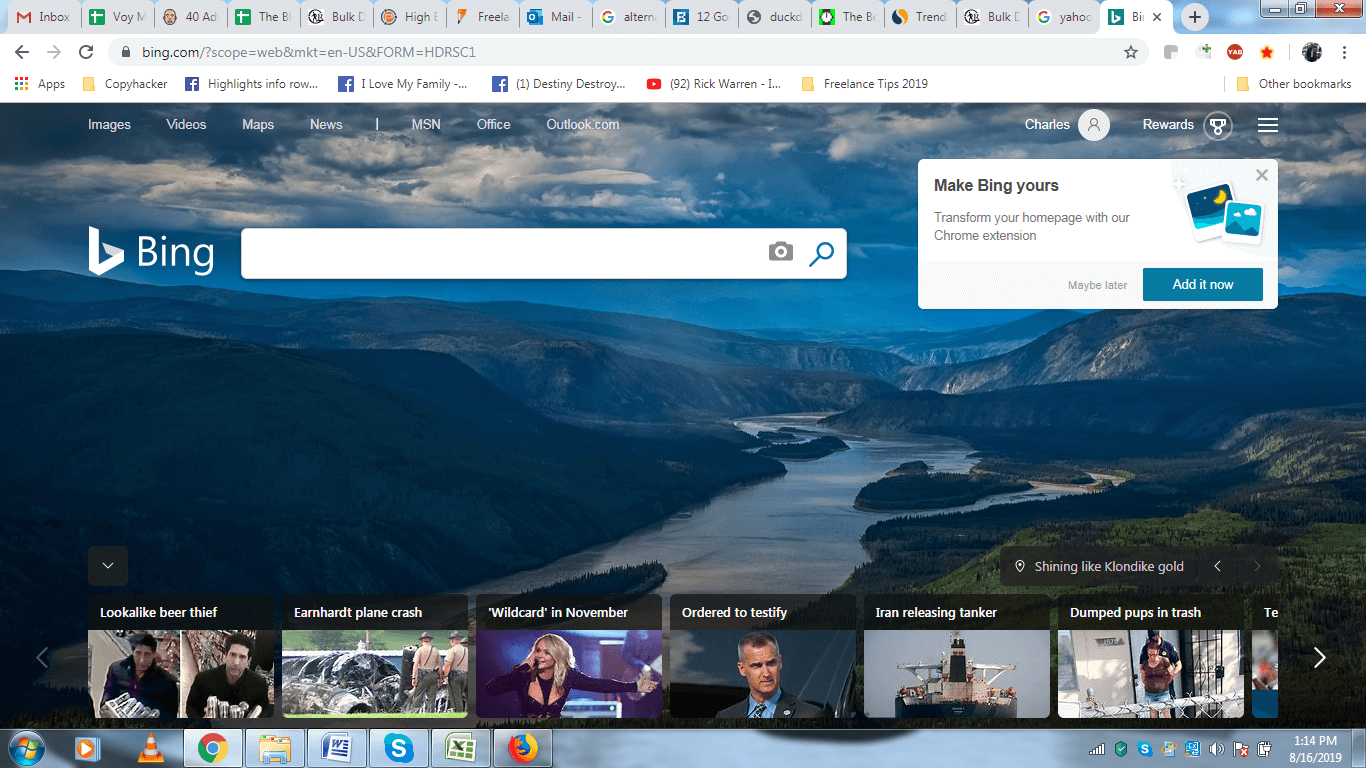The height and width of the screenshot is (768, 1366).
Task: Open Freelance Tips 2019 bookmark folder
Action: (x=865, y=84)
